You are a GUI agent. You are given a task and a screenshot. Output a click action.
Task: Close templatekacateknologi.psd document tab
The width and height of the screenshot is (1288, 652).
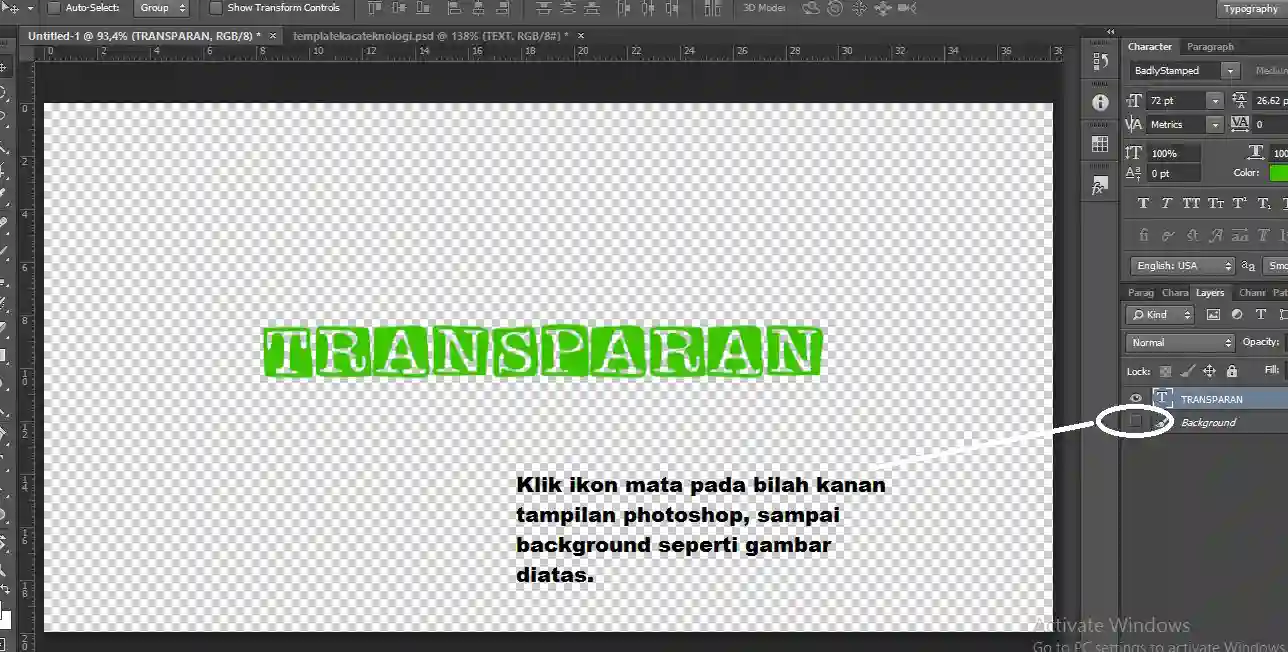(x=581, y=35)
